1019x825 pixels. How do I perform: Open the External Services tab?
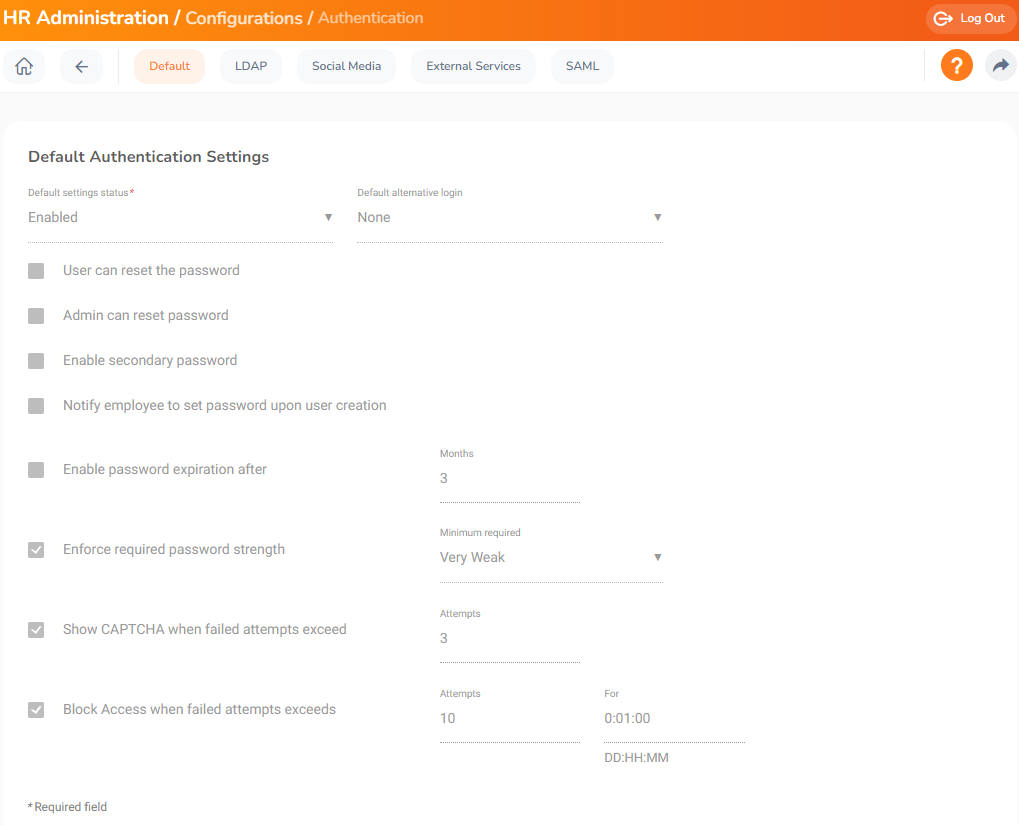tap(473, 66)
